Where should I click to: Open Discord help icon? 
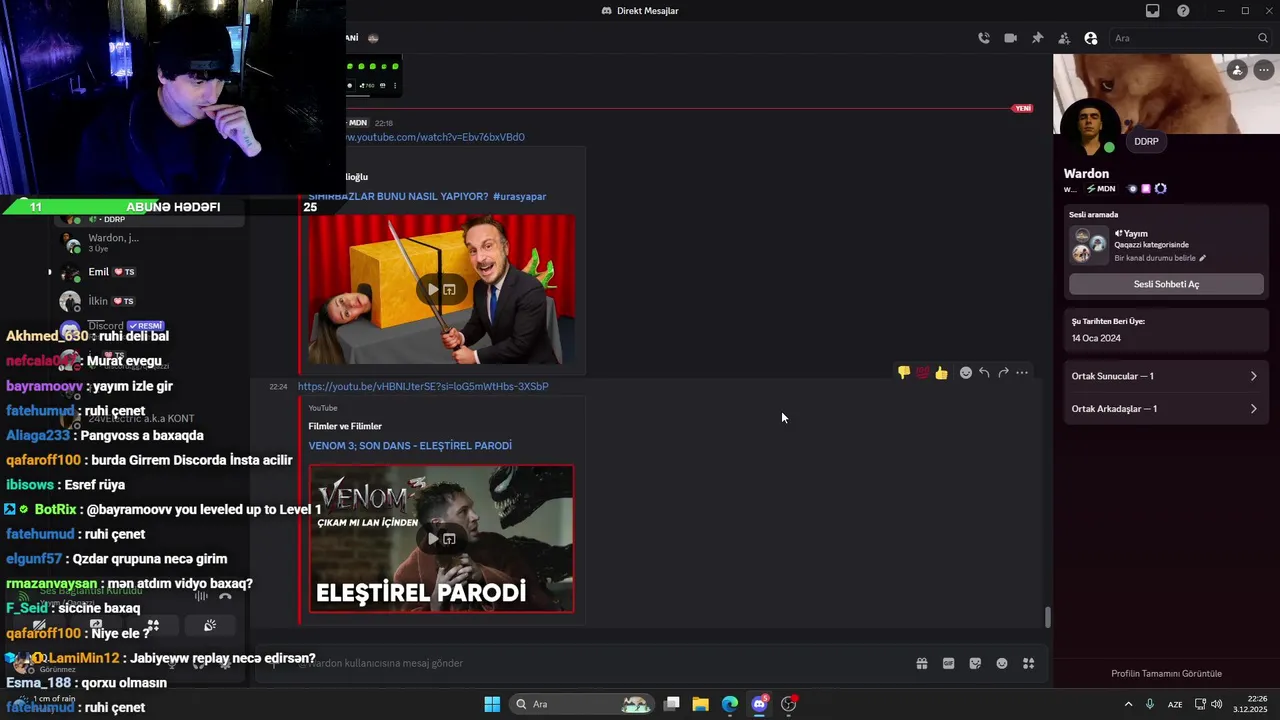click(x=1184, y=11)
